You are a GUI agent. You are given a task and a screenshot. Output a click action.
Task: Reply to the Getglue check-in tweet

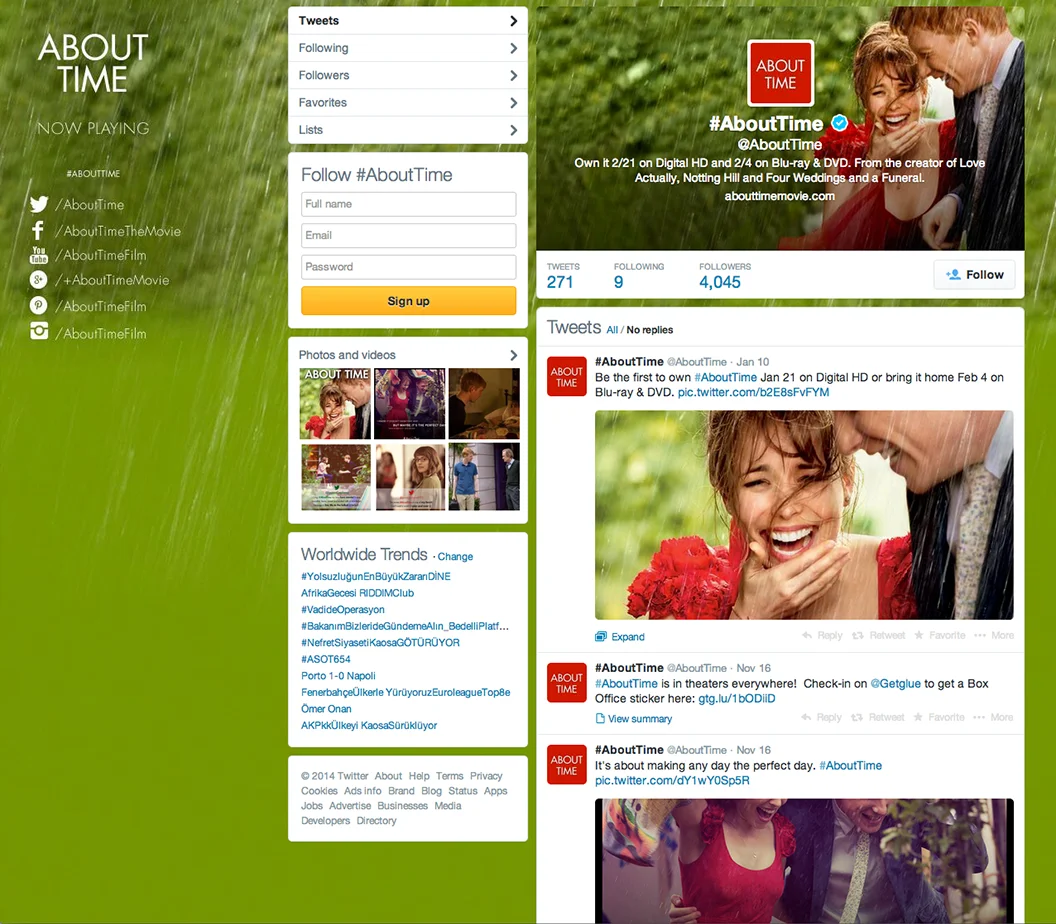tap(822, 717)
